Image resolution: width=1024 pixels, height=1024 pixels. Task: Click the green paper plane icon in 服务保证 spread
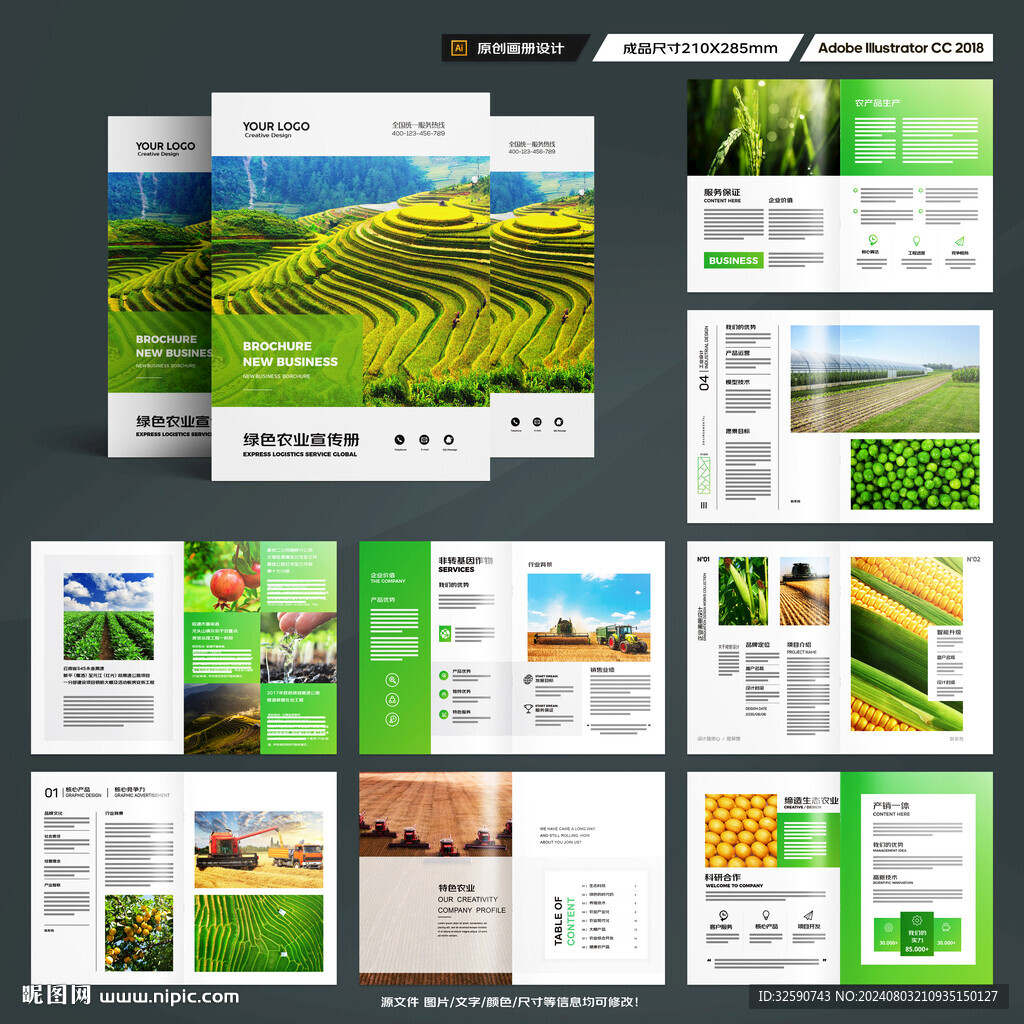click(959, 241)
